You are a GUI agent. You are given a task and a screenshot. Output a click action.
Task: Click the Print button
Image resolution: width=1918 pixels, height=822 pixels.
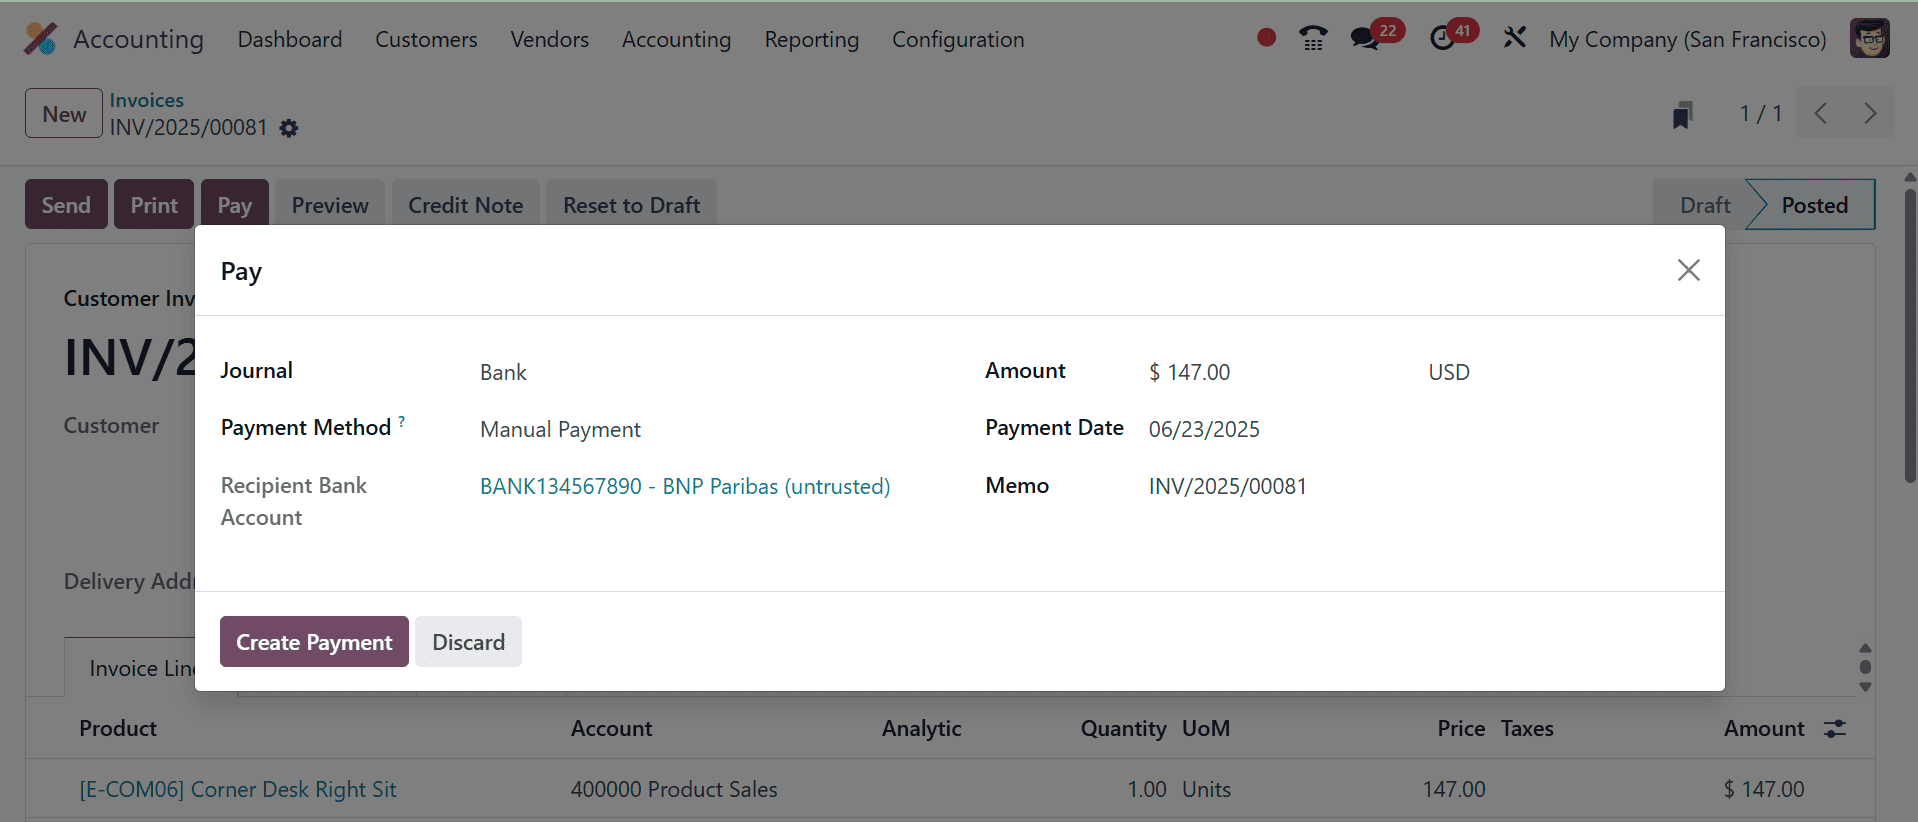click(154, 205)
